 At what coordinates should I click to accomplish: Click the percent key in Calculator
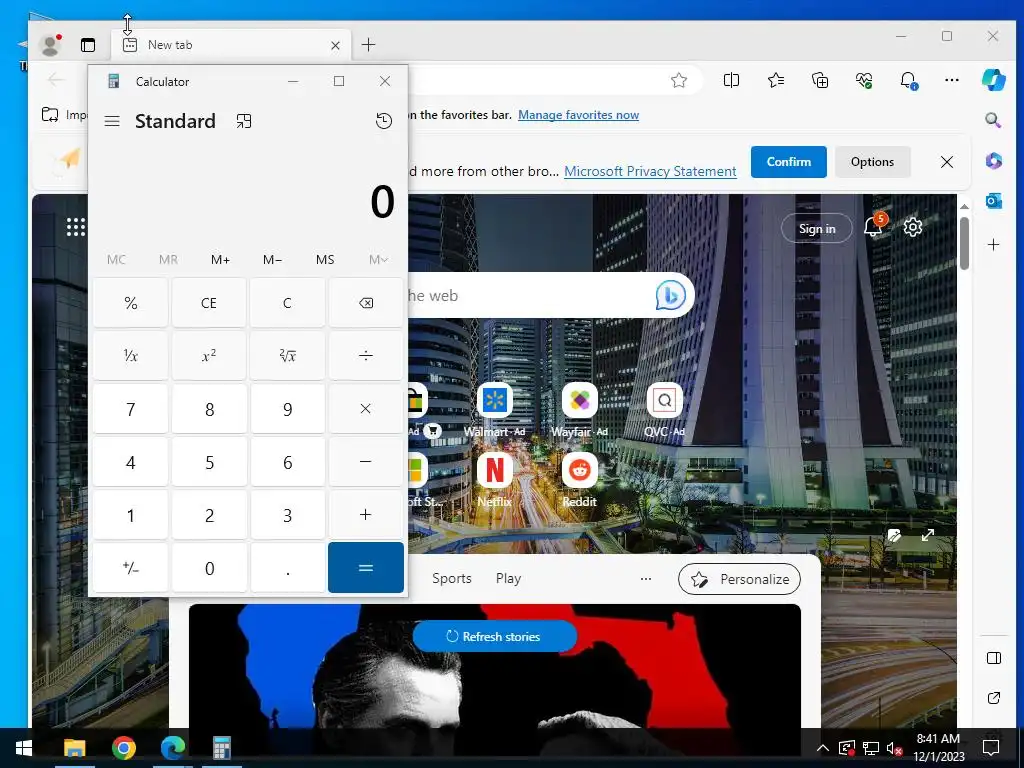coord(131,303)
